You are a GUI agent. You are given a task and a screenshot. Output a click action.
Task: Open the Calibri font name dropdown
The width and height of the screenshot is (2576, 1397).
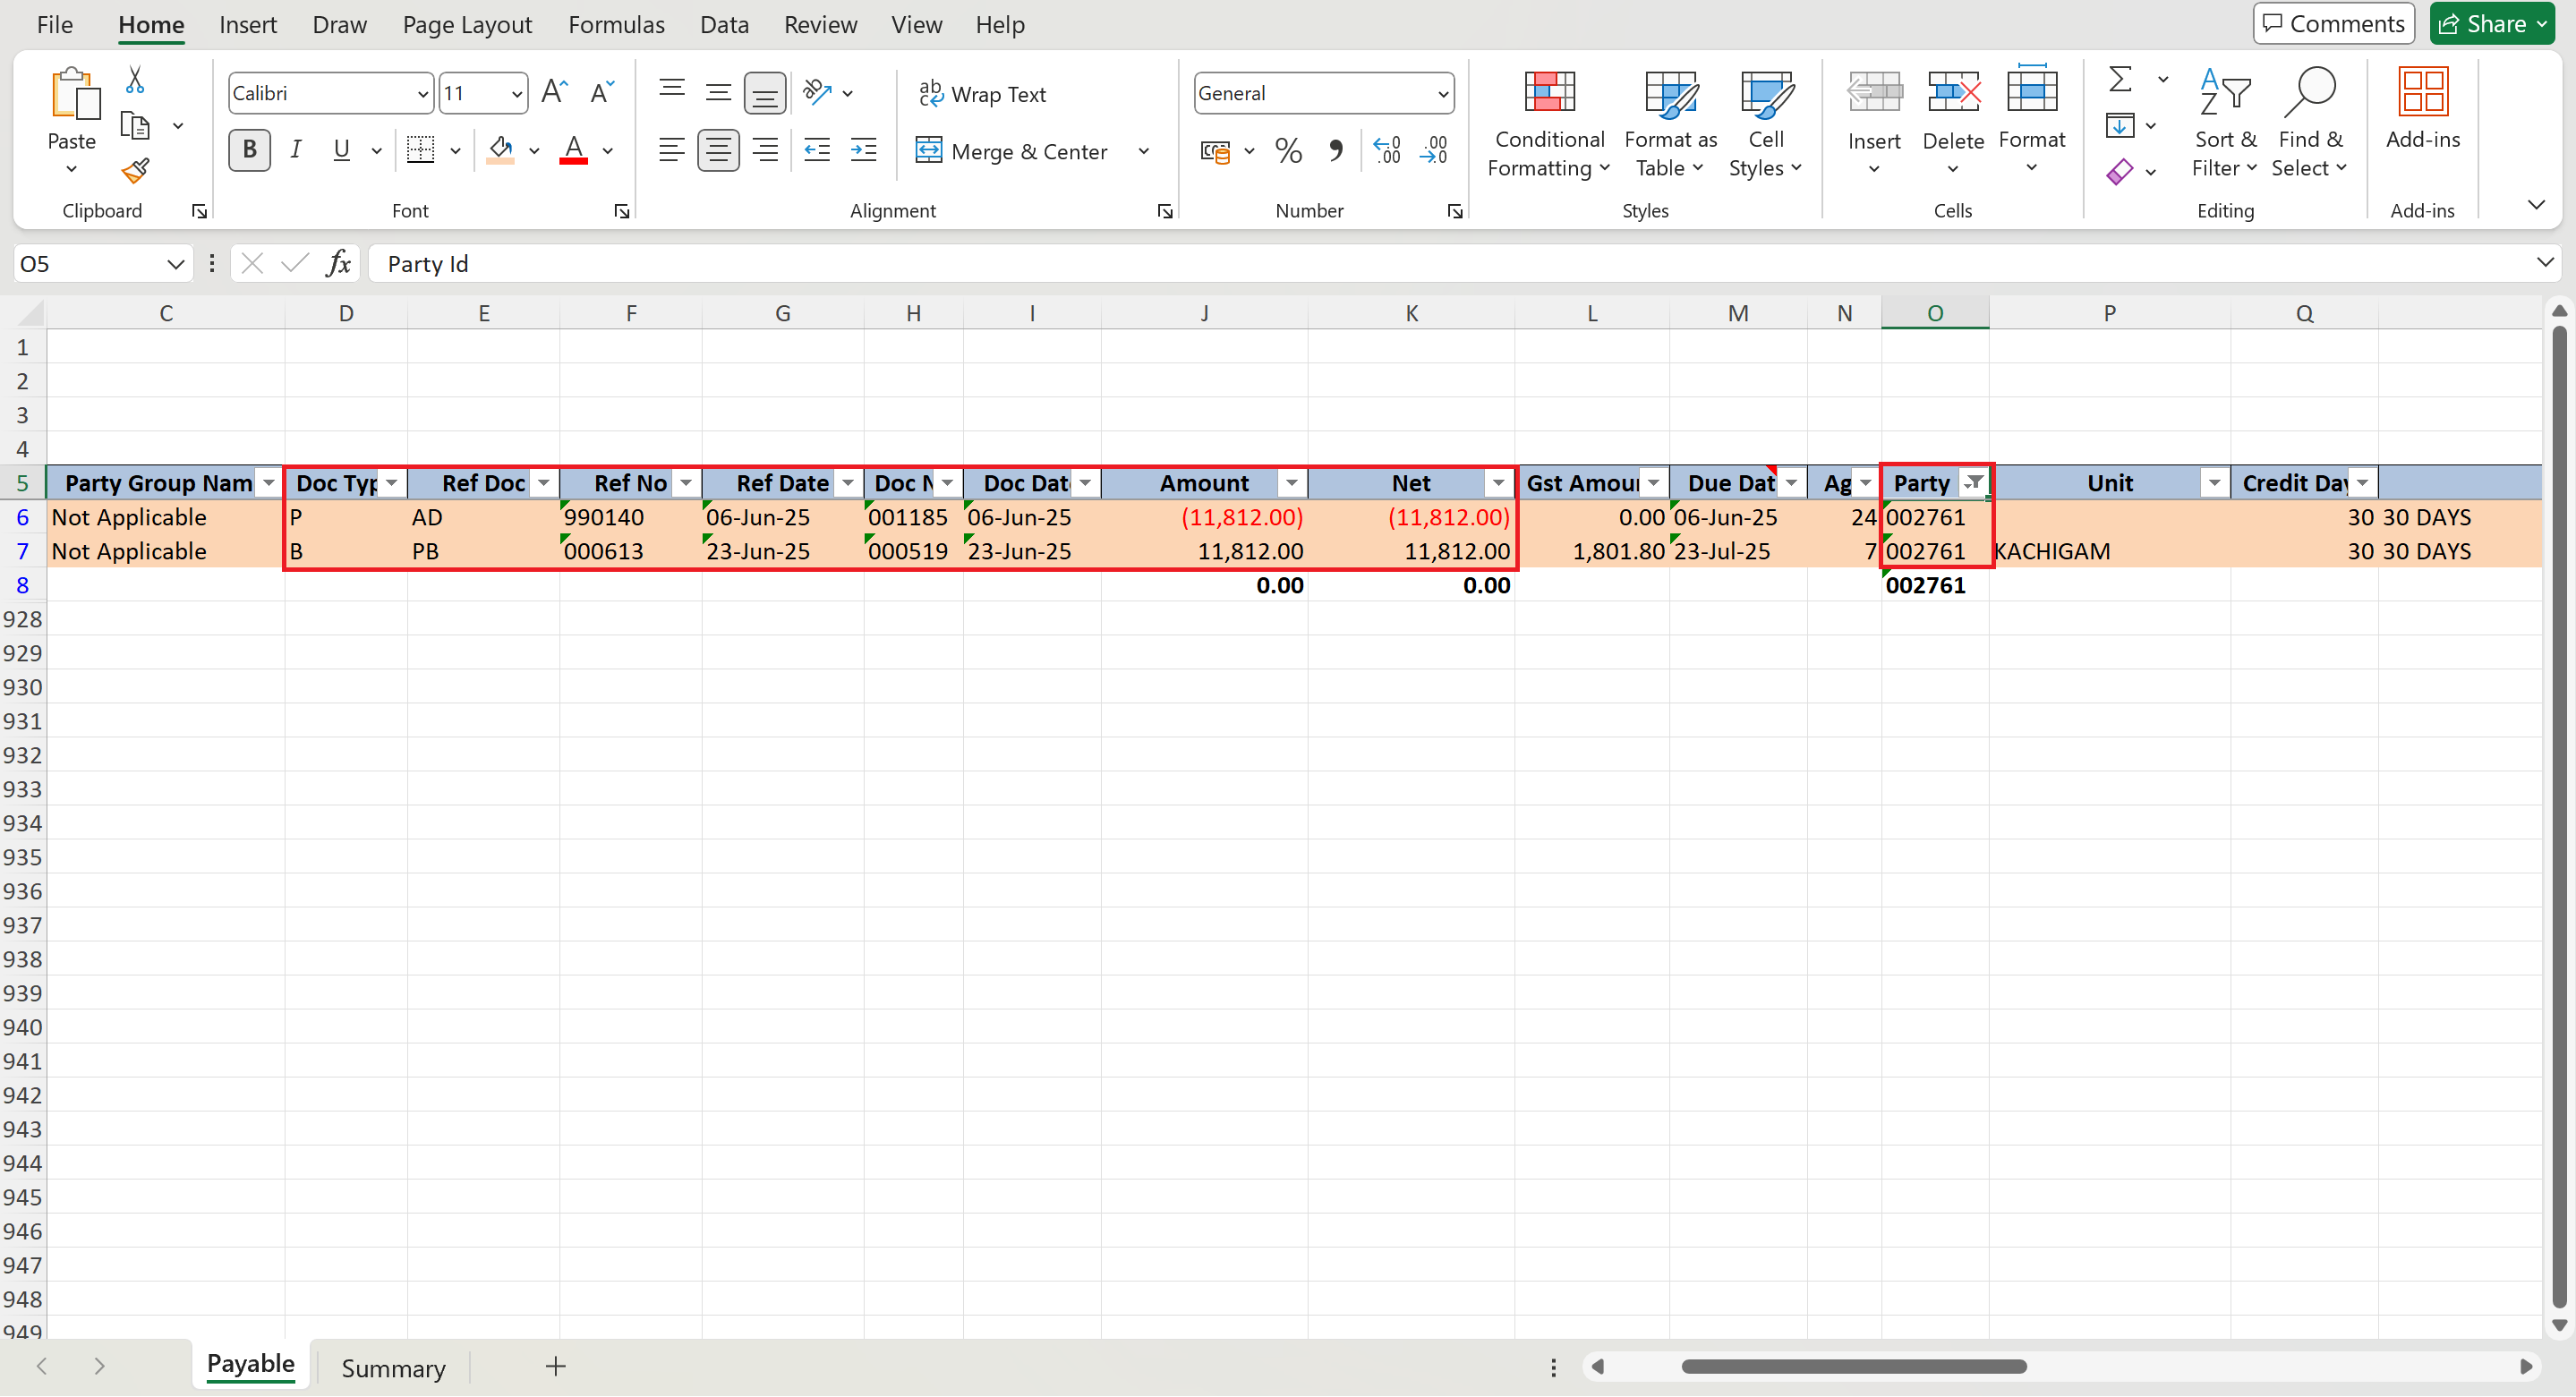coord(423,94)
